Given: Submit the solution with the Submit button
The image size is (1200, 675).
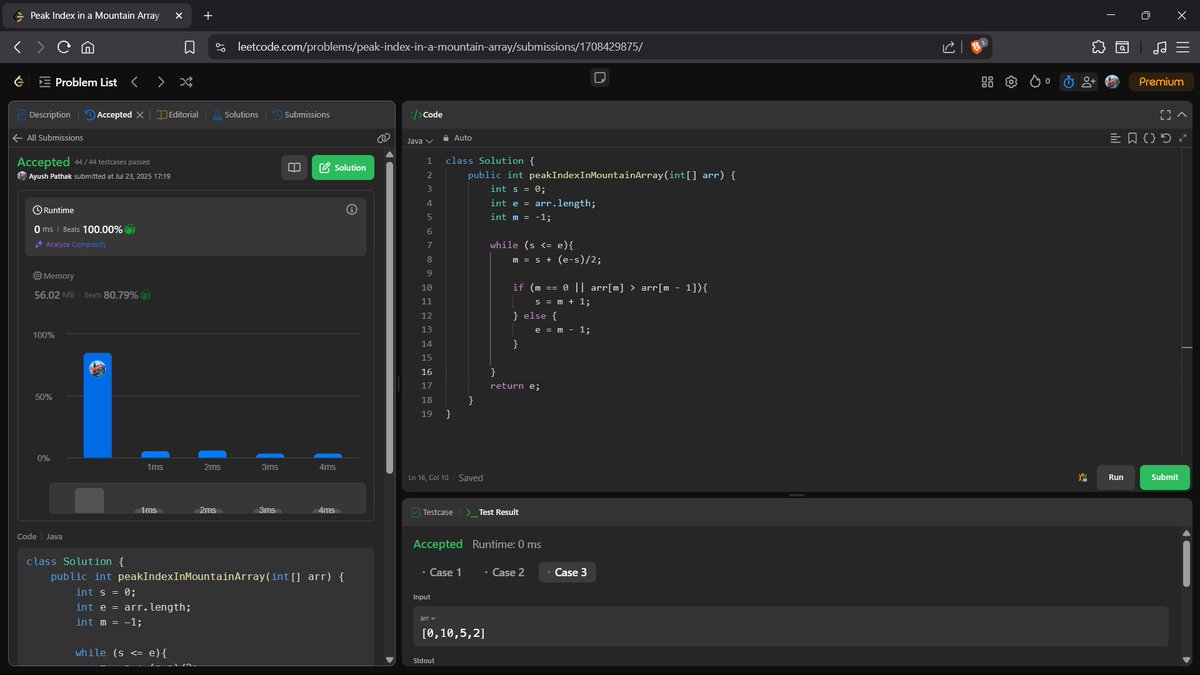Looking at the screenshot, I should pyautogui.click(x=1163, y=477).
